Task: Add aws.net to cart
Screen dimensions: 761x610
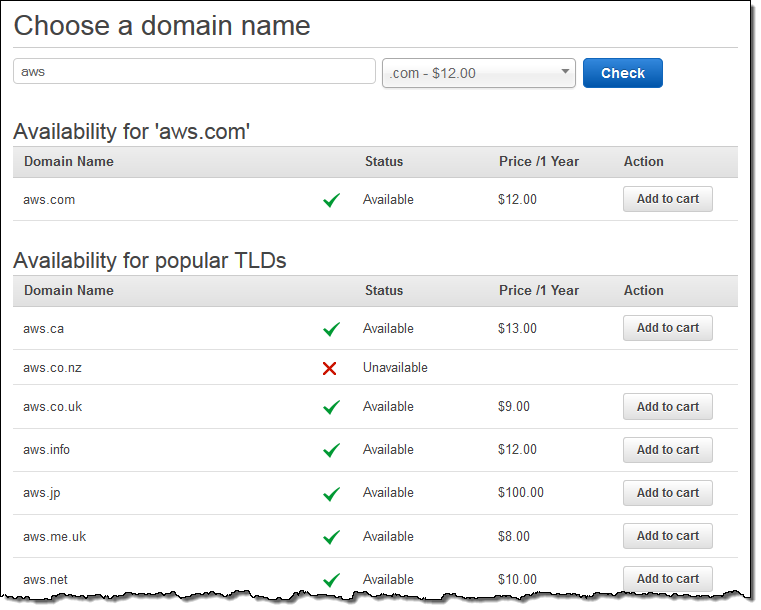Action: coord(667,579)
